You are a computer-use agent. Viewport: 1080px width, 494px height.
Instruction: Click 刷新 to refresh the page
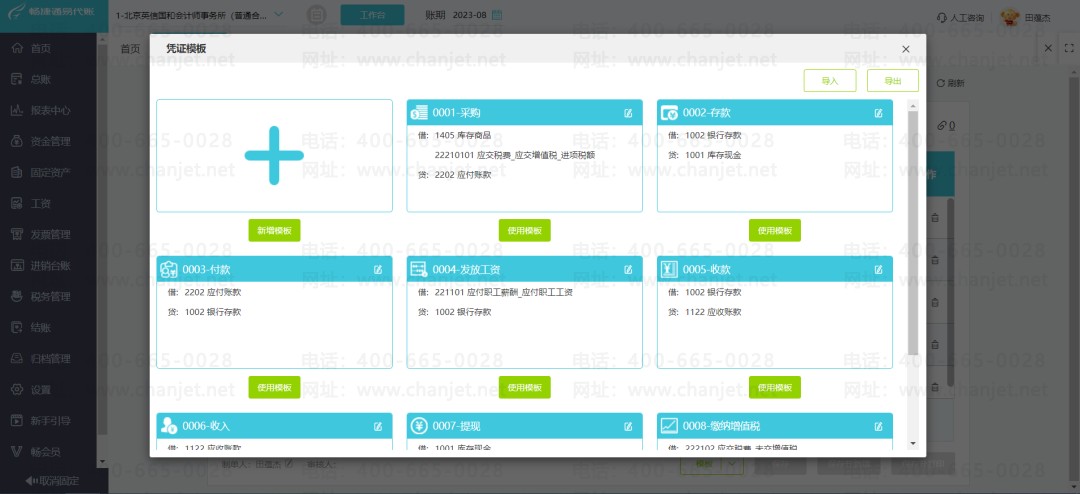click(951, 83)
